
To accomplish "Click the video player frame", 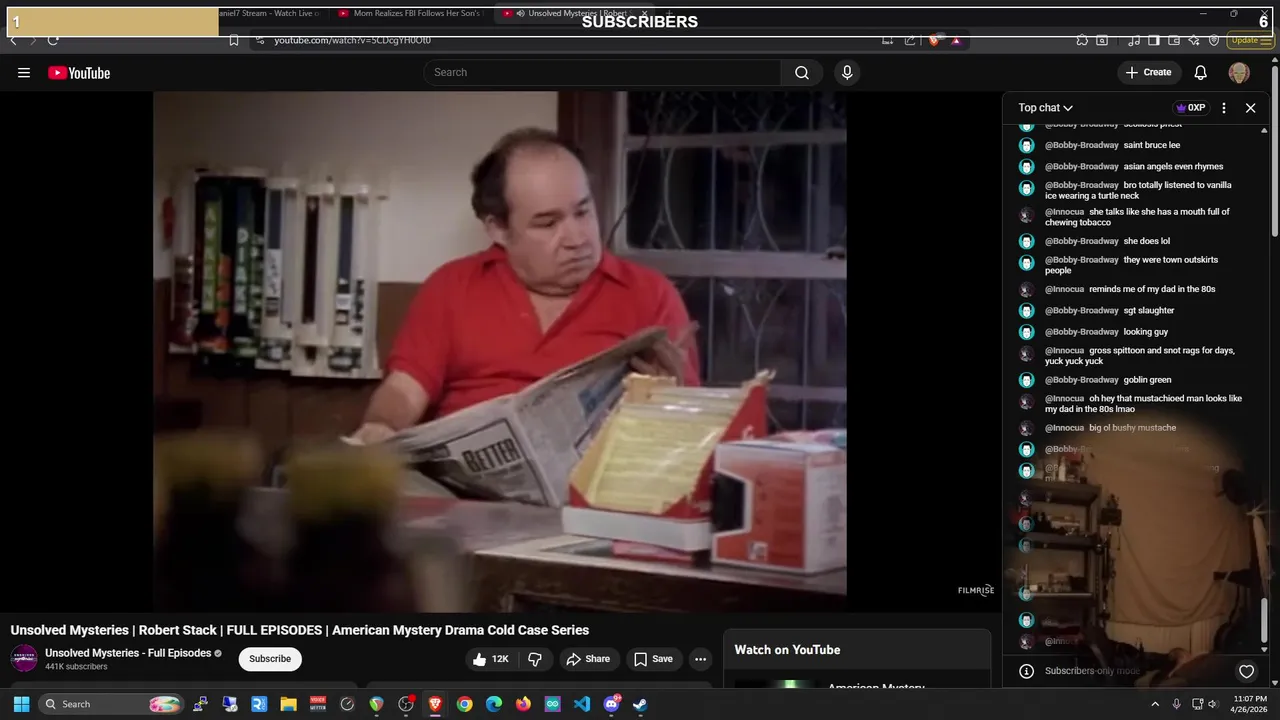I will 500,351.
